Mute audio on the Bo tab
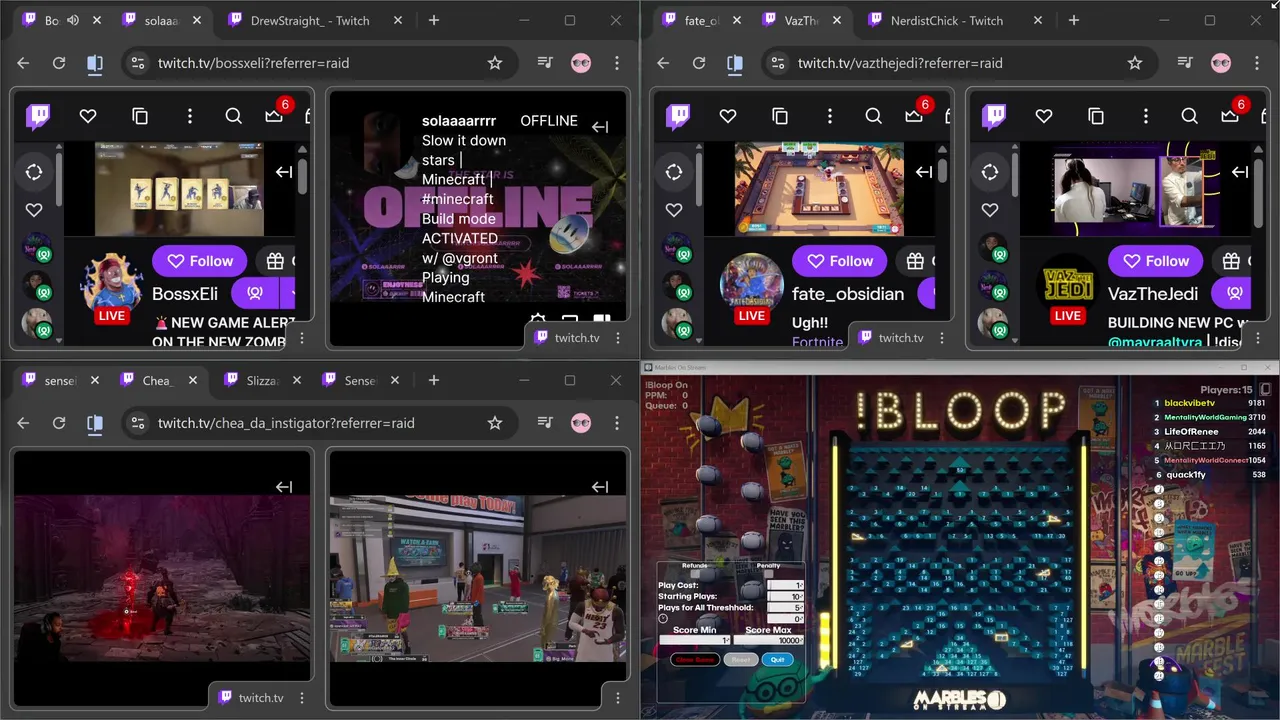 coord(73,20)
